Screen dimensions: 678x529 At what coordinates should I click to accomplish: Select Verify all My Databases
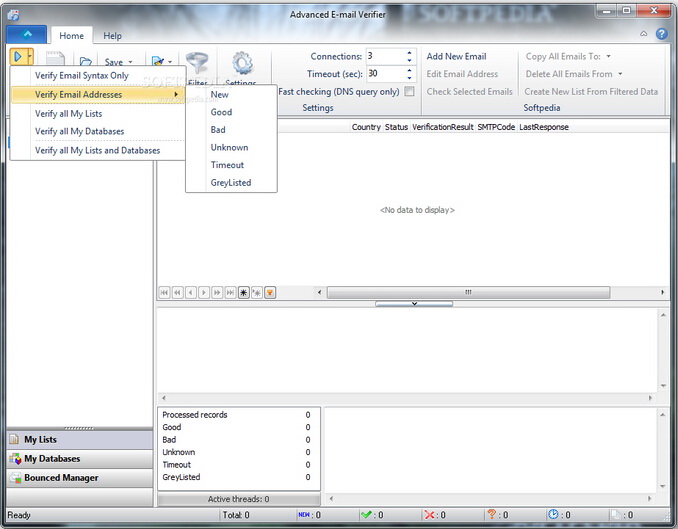99,131
